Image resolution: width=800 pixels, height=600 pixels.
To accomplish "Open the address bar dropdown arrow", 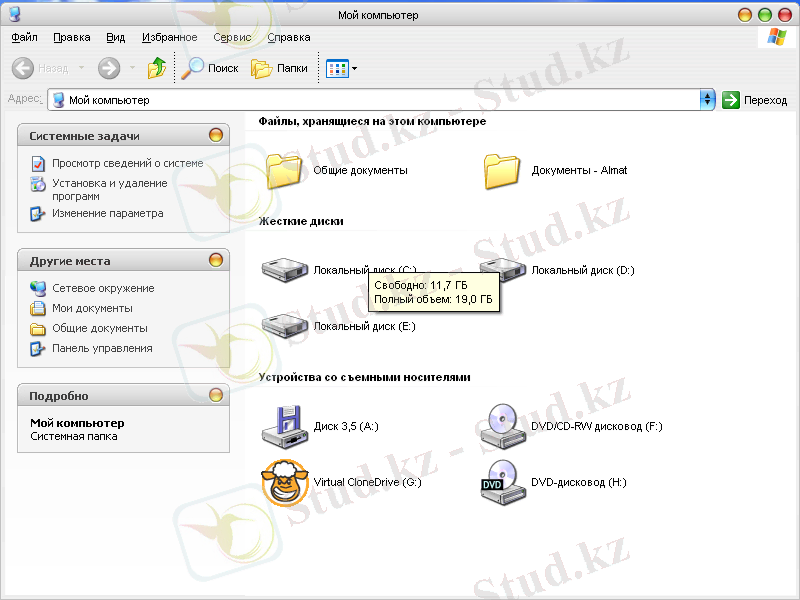I will (x=708, y=100).
